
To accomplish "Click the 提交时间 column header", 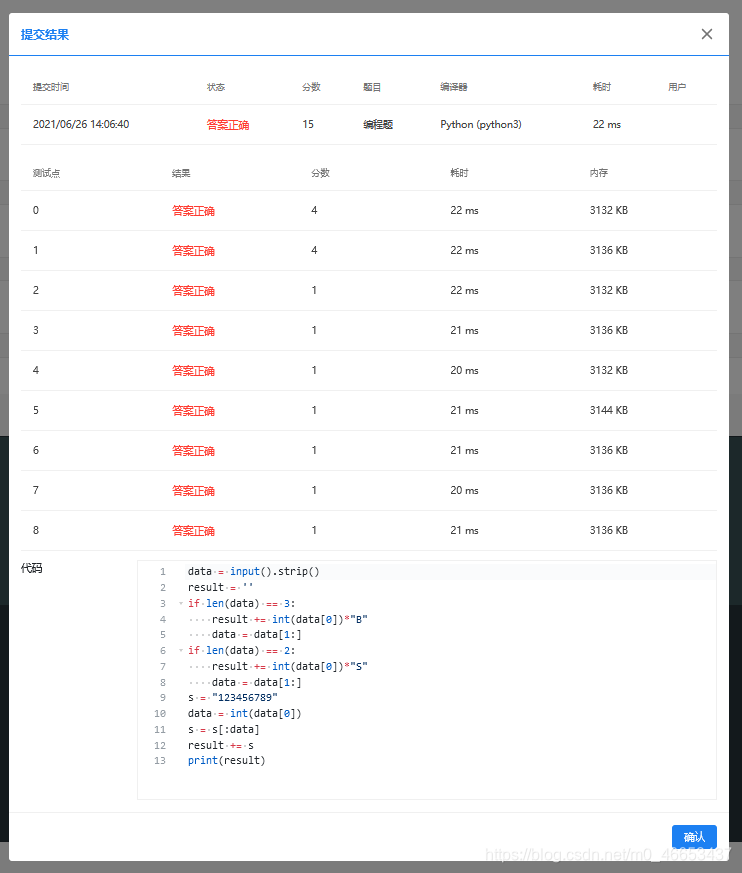I will click(x=51, y=87).
